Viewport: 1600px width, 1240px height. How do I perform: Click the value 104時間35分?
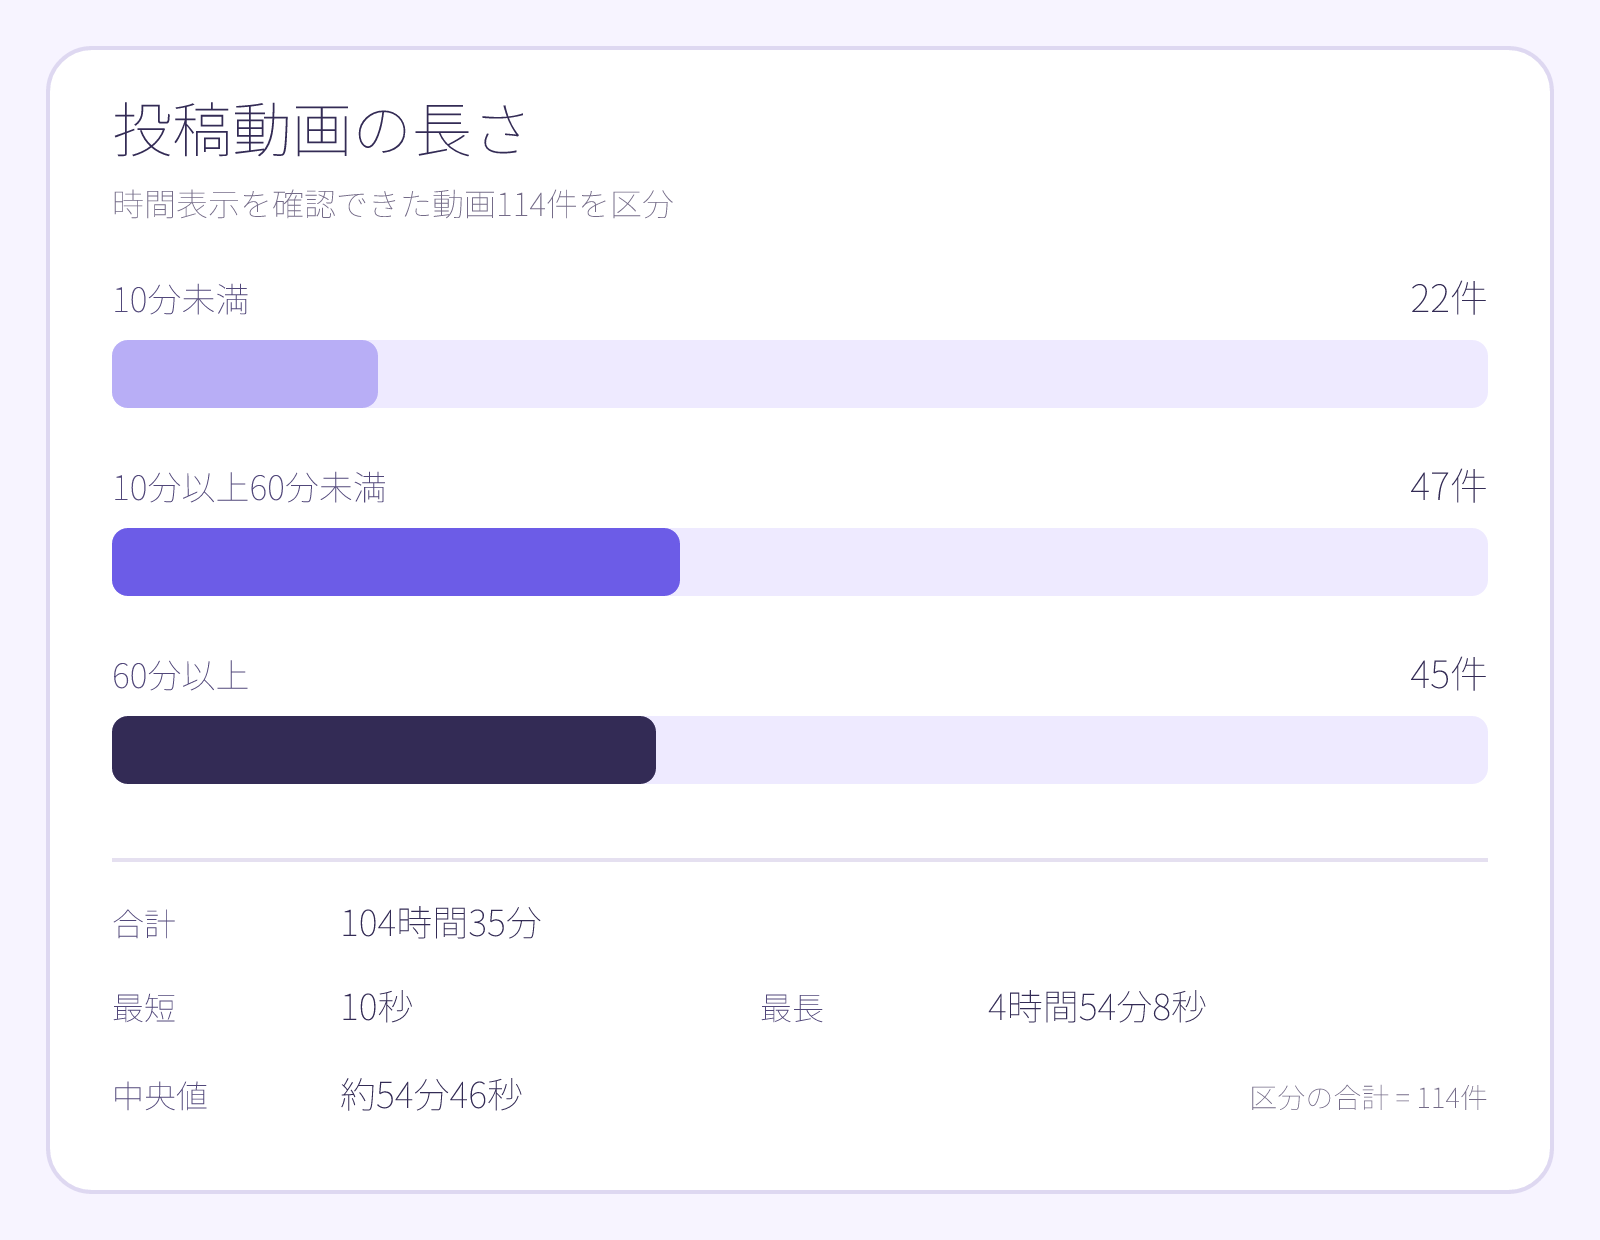click(x=441, y=923)
